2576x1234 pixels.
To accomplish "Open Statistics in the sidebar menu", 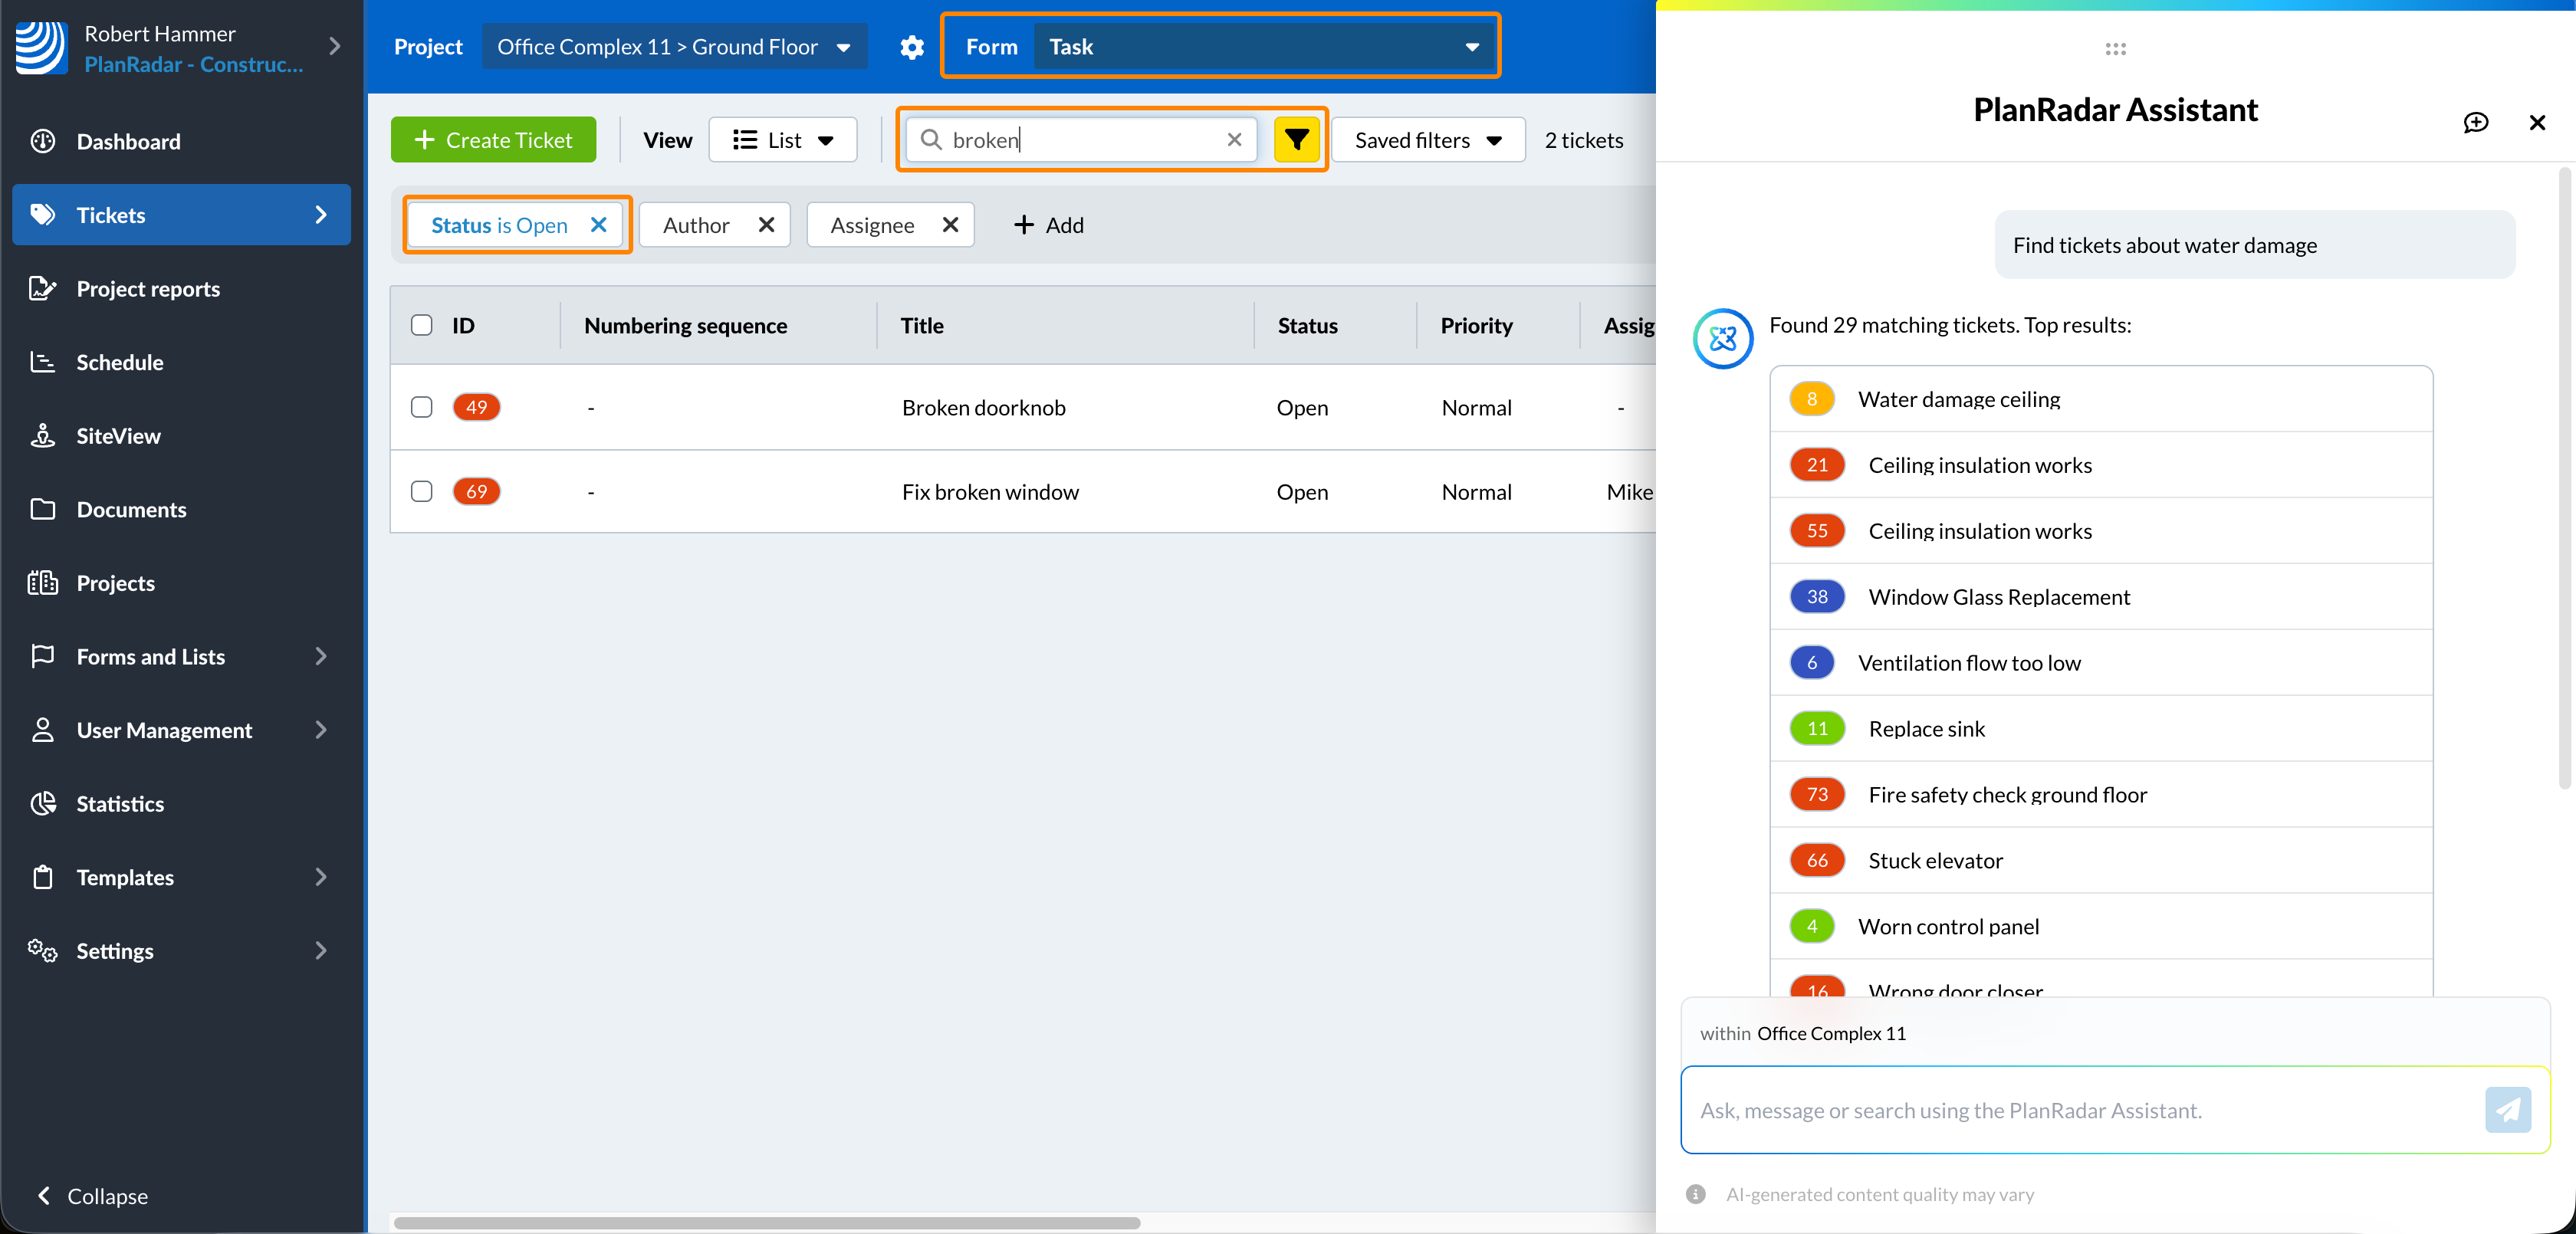I will point(120,804).
